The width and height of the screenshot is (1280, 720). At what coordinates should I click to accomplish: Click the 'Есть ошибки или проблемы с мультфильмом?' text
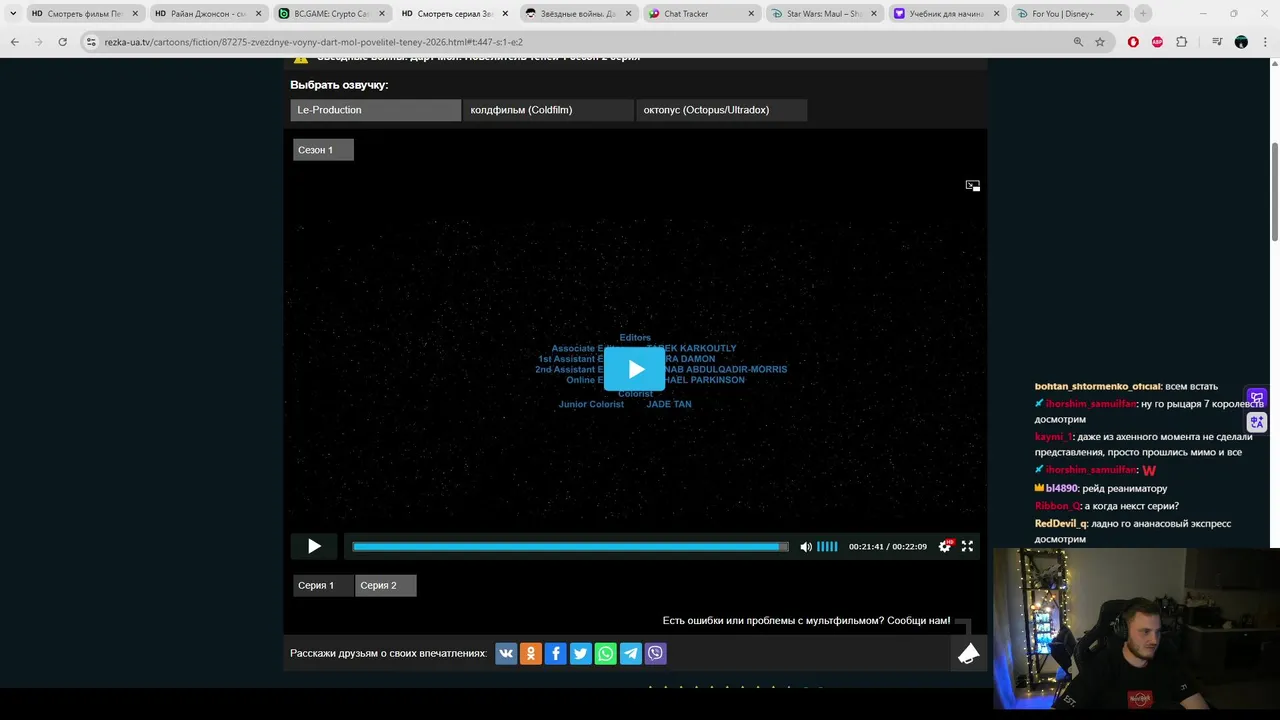coord(773,621)
